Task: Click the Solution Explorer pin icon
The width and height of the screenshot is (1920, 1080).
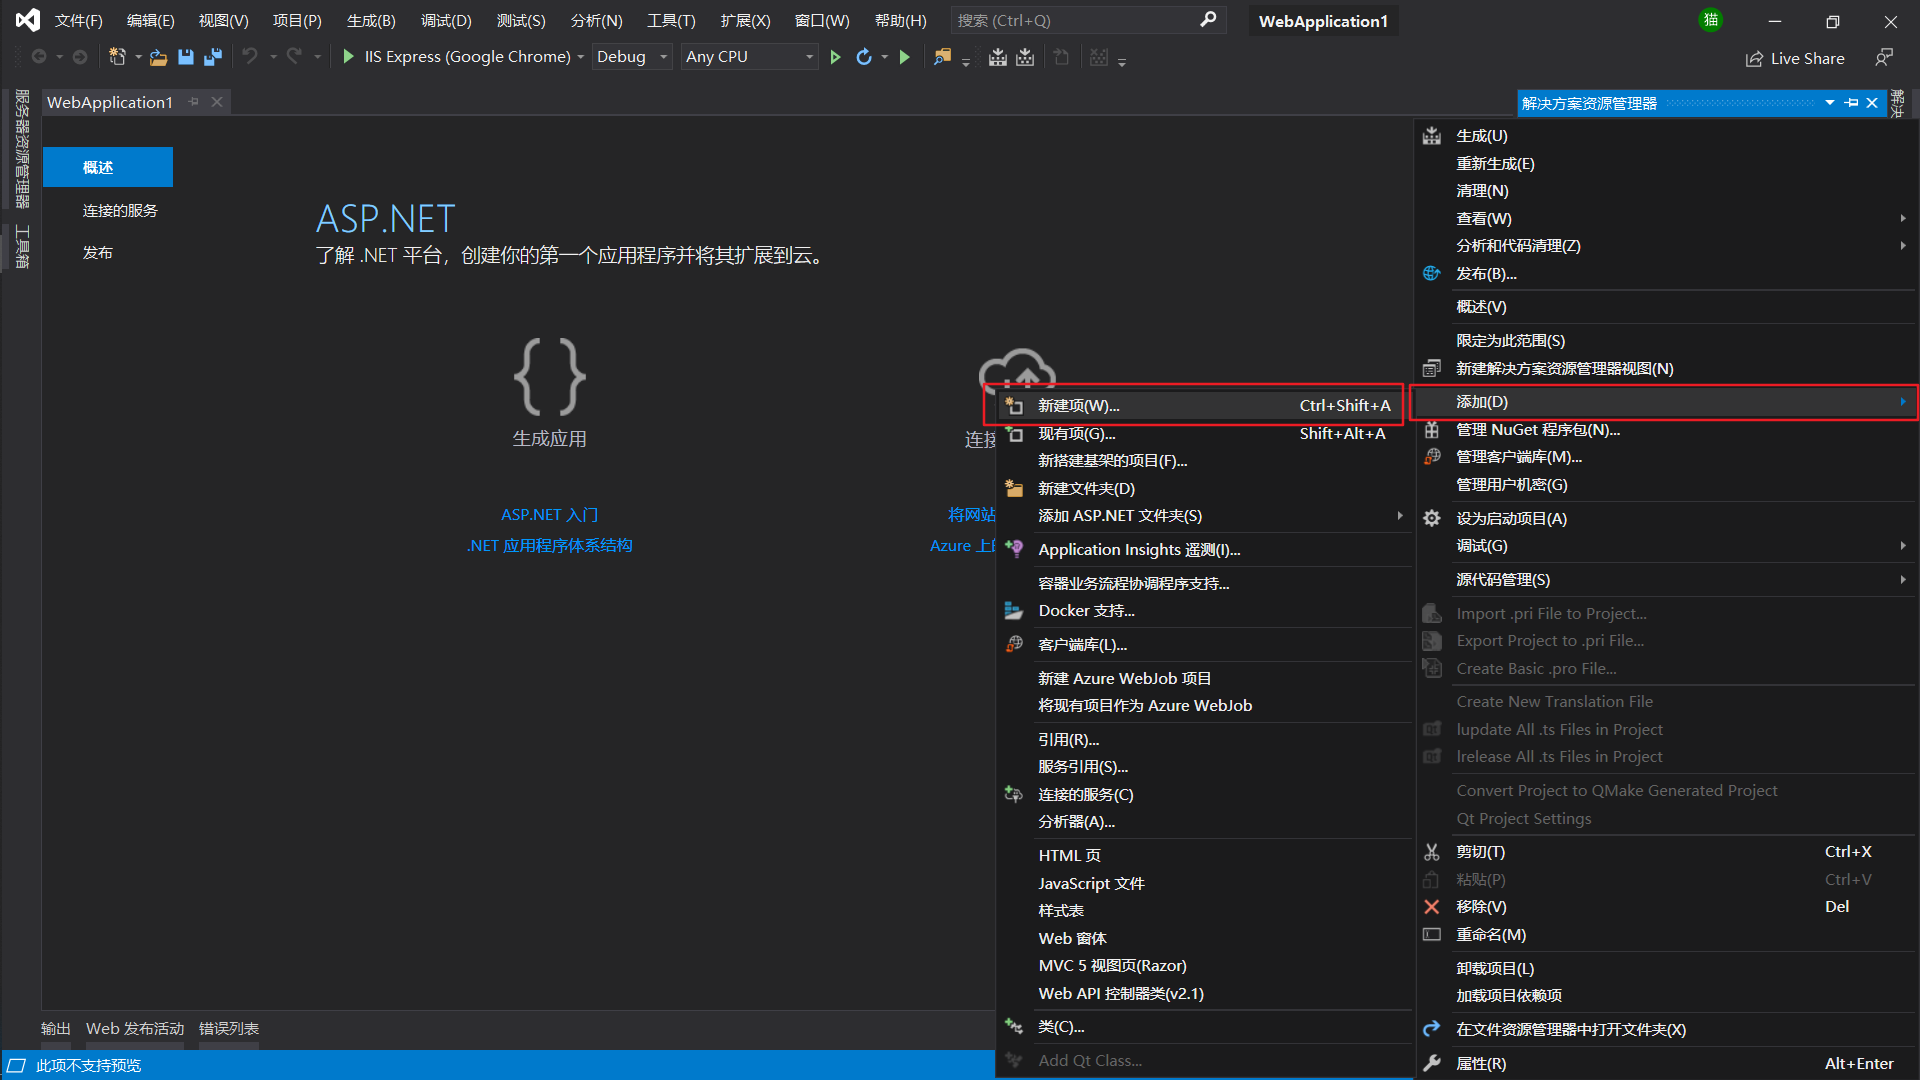Action: pos(1854,103)
